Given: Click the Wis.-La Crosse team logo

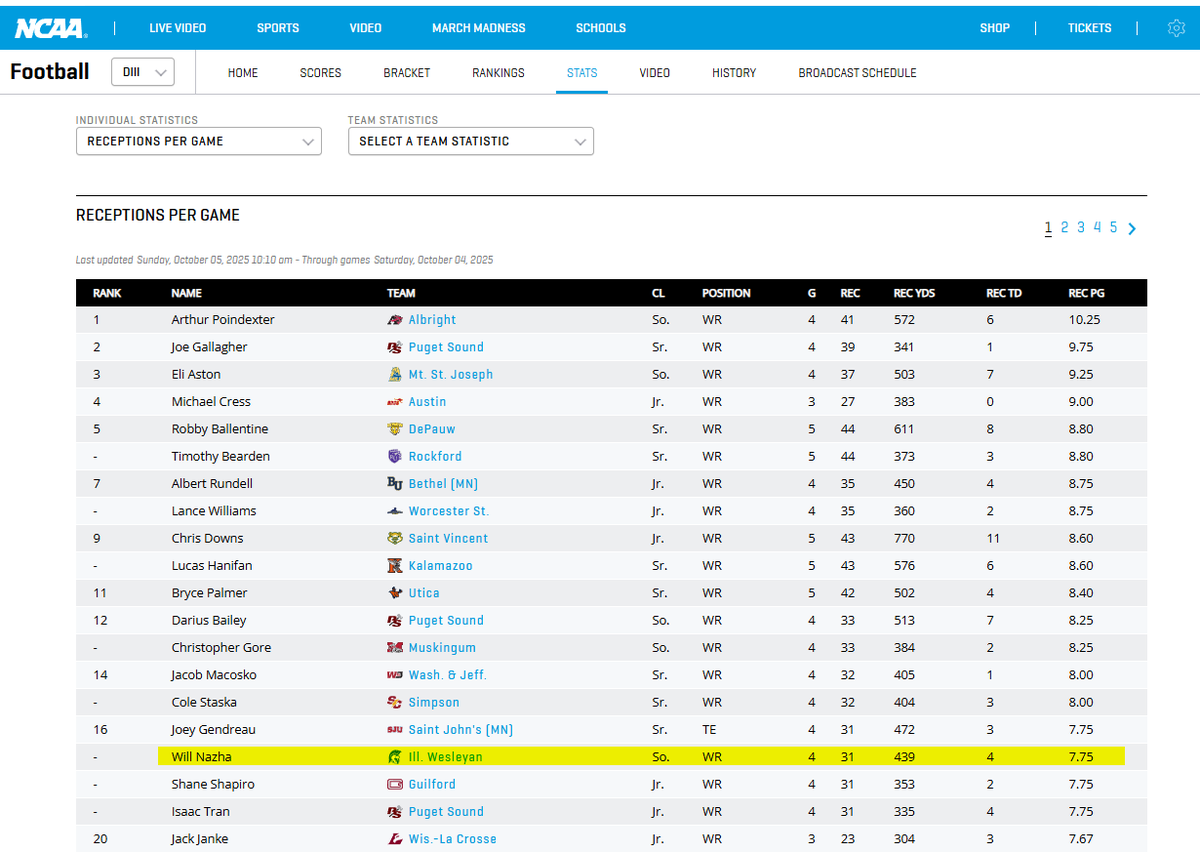Looking at the screenshot, I should click(x=395, y=839).
